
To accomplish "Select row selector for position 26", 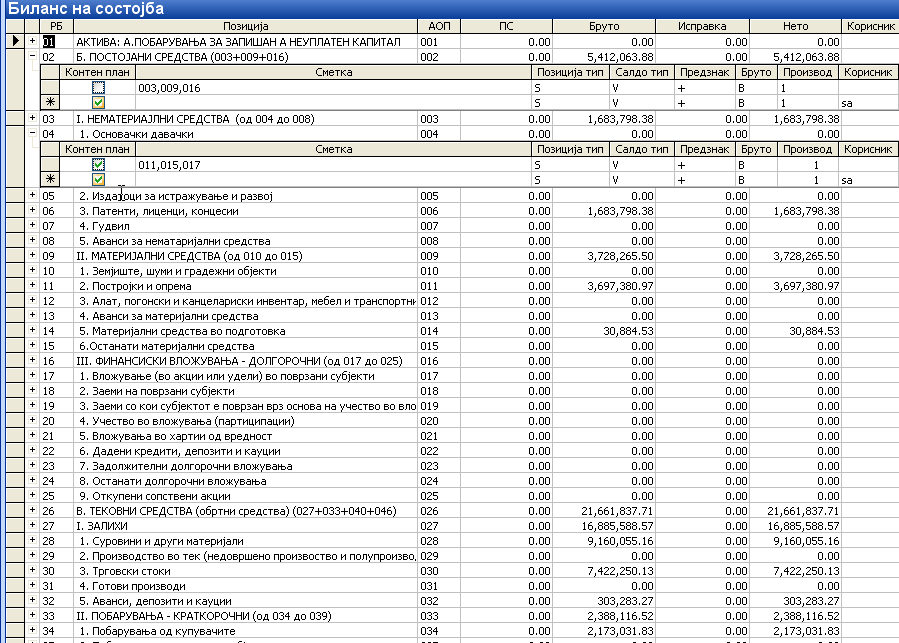I will pyautogui.click(x=15, y=510).
